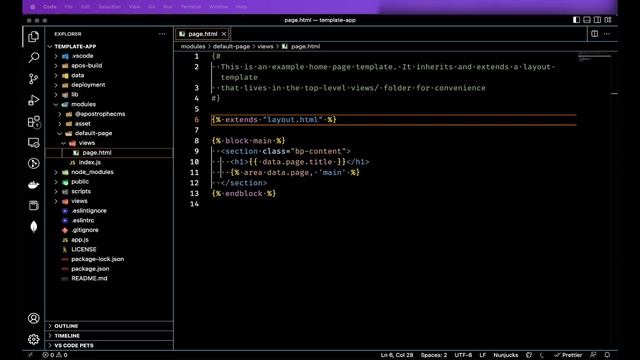Click the Prettier status bar item
The image size is (640, 360).
pyautogui.click(x=568, y=355)
